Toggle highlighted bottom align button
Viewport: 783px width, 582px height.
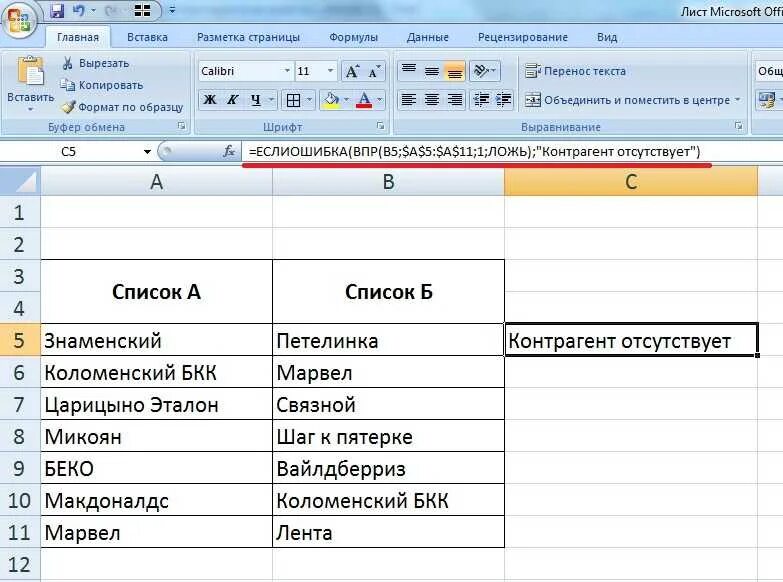(x=454, y=71)
